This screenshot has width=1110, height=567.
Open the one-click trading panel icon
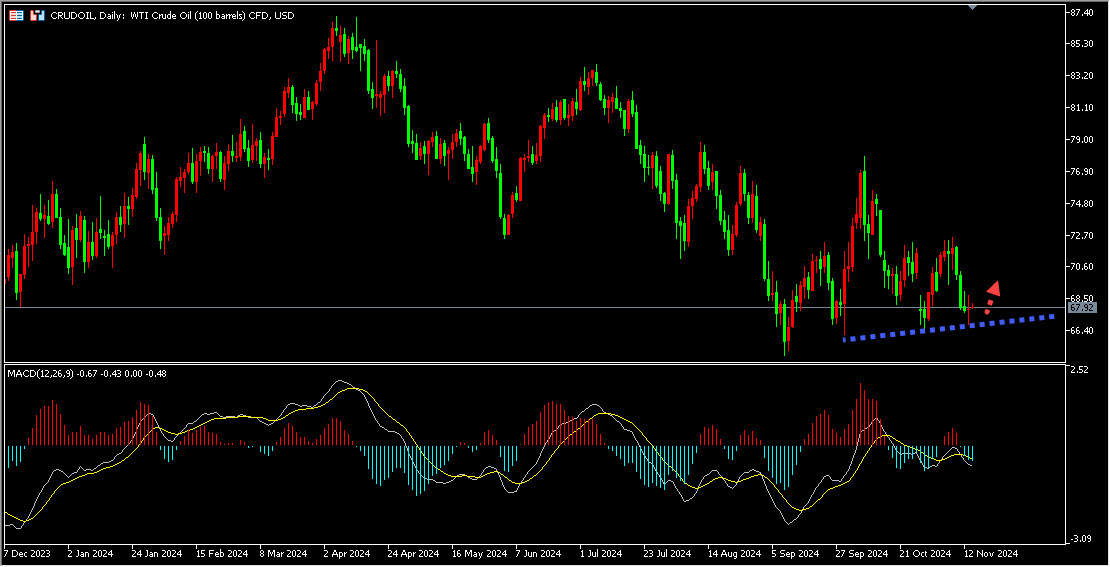tap(37, 16)
